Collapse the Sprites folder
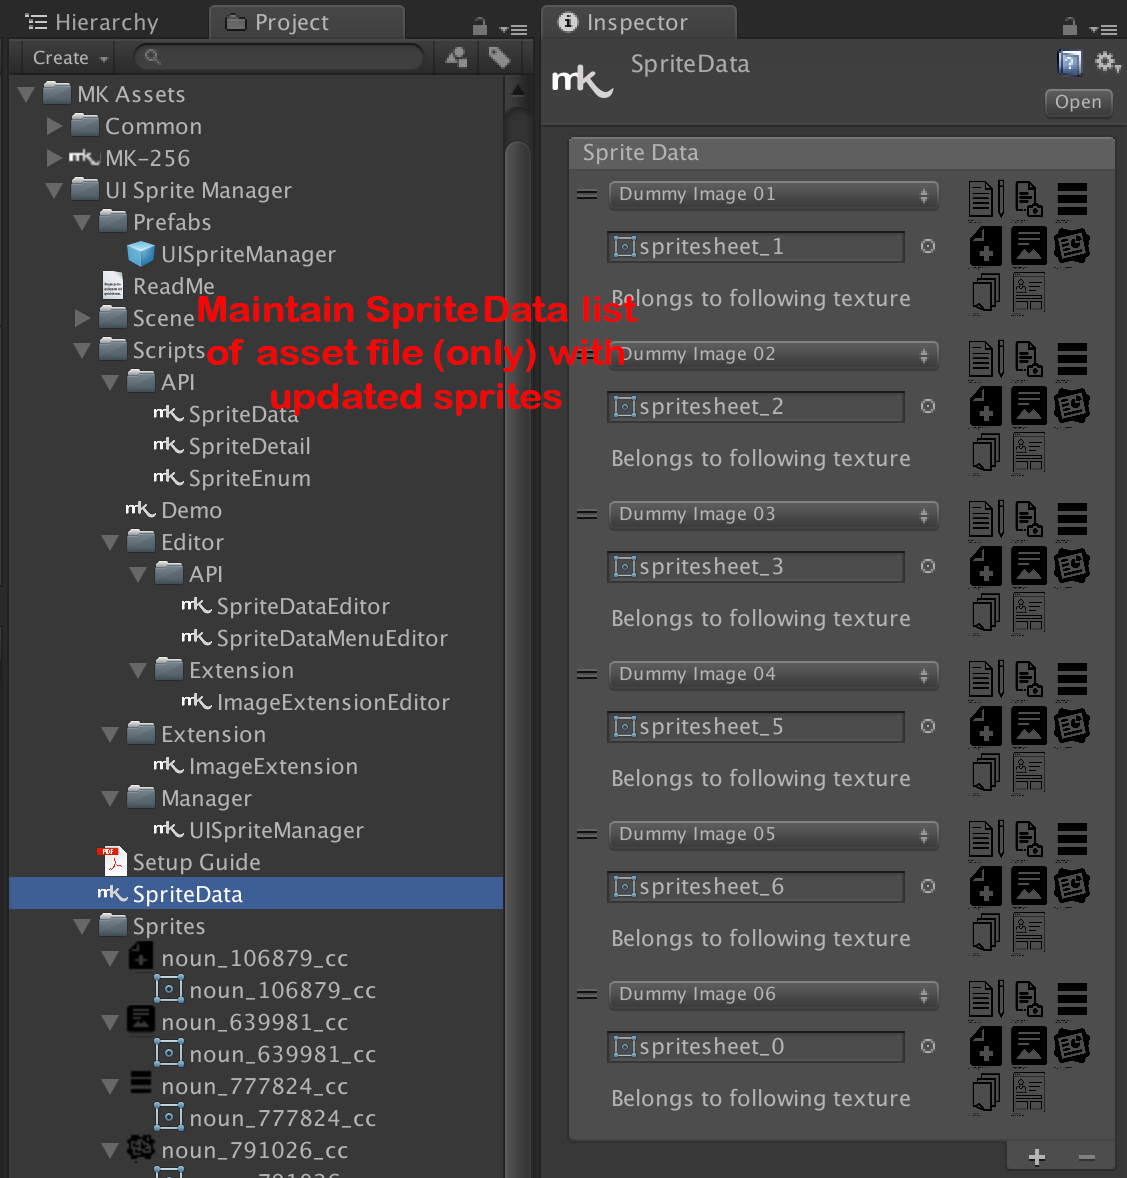The width and height of the screenshot is (1127, 1178). click(x=83, y=926)
